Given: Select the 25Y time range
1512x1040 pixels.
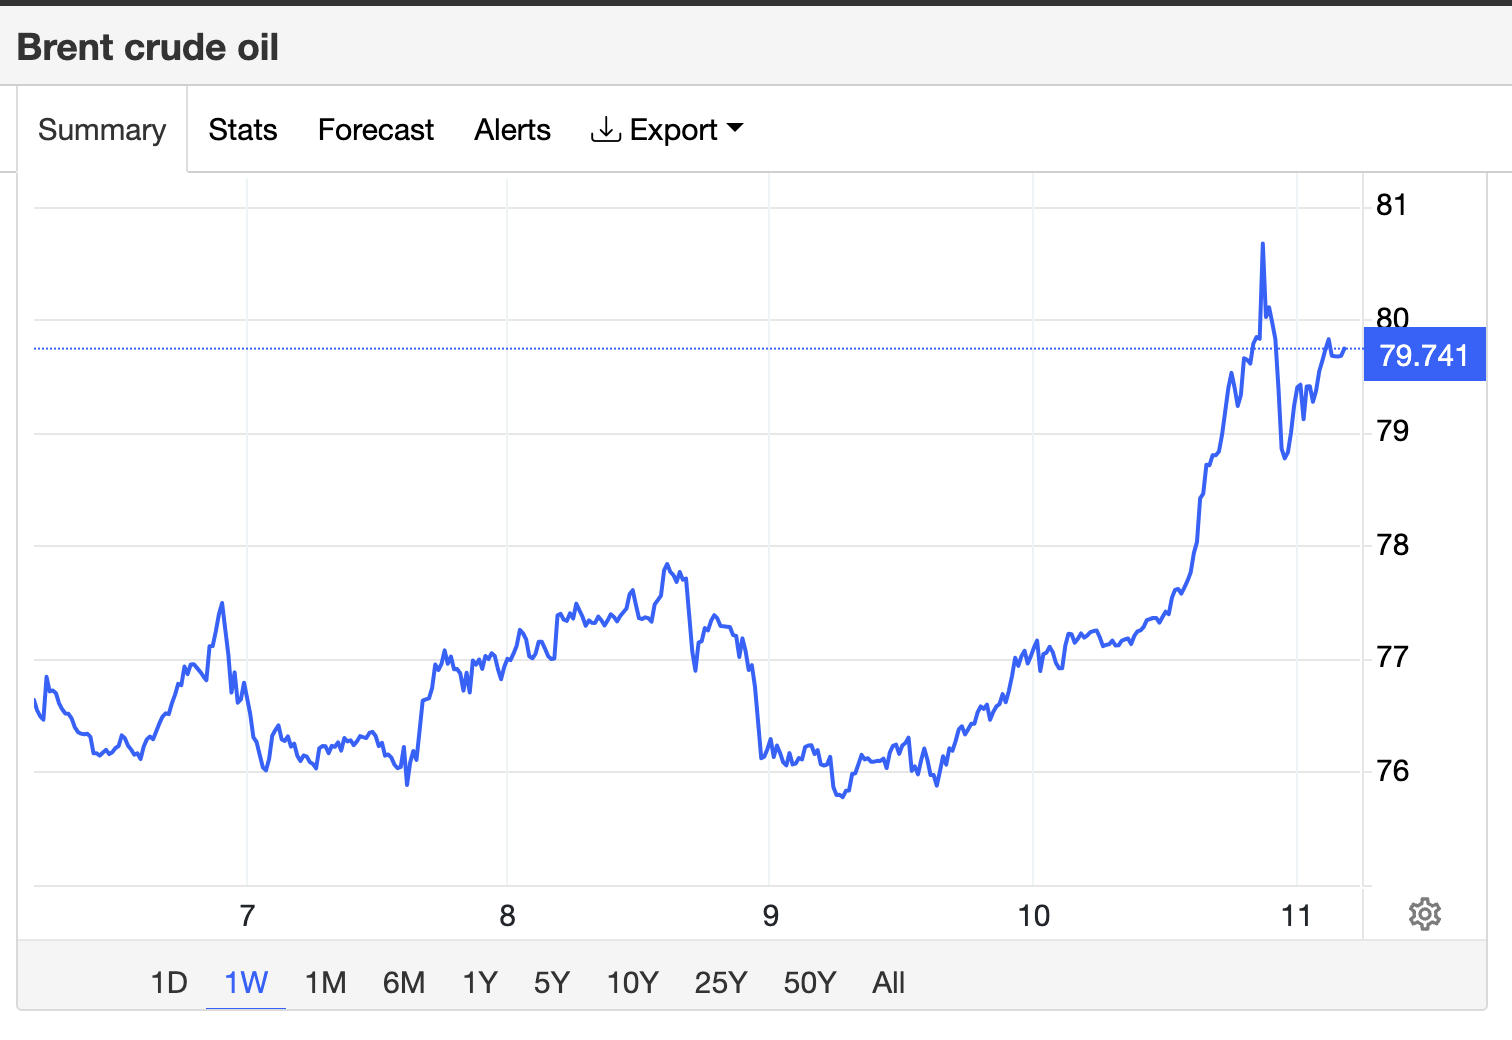Looking at the screenshot, I should point(720,983).
